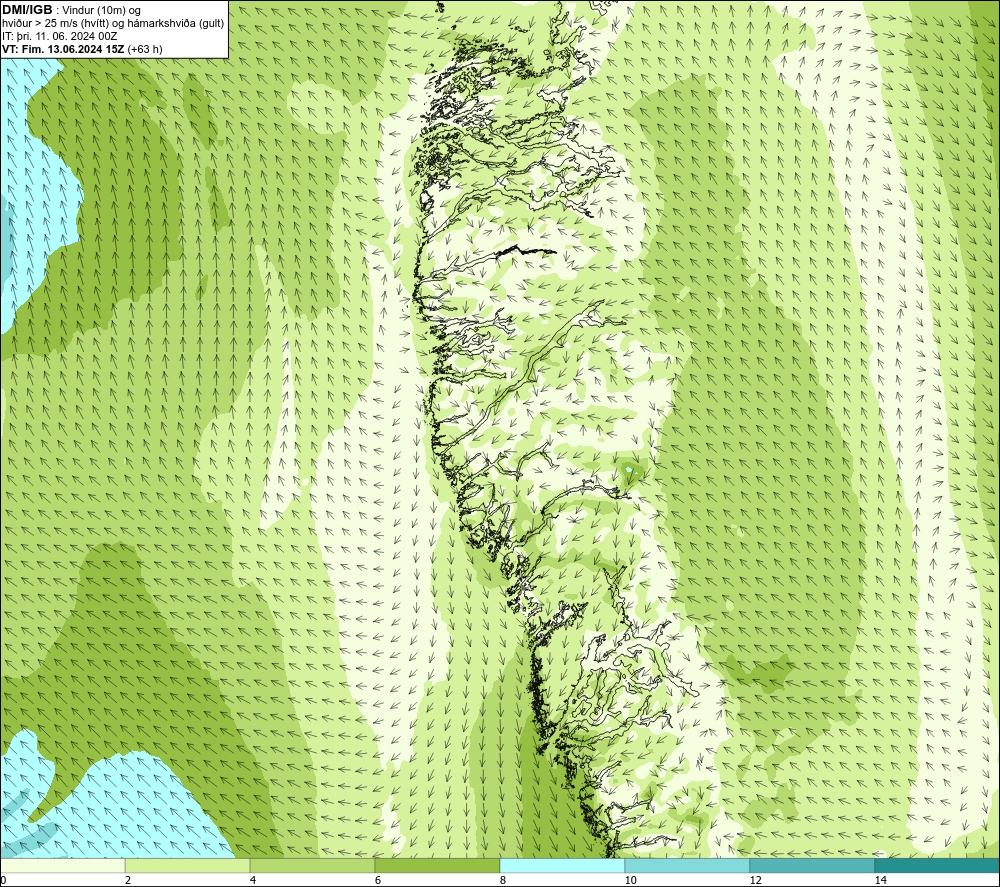
Task: Click the 0–2 m/s palest legend swatch
Action: [62, 865]
